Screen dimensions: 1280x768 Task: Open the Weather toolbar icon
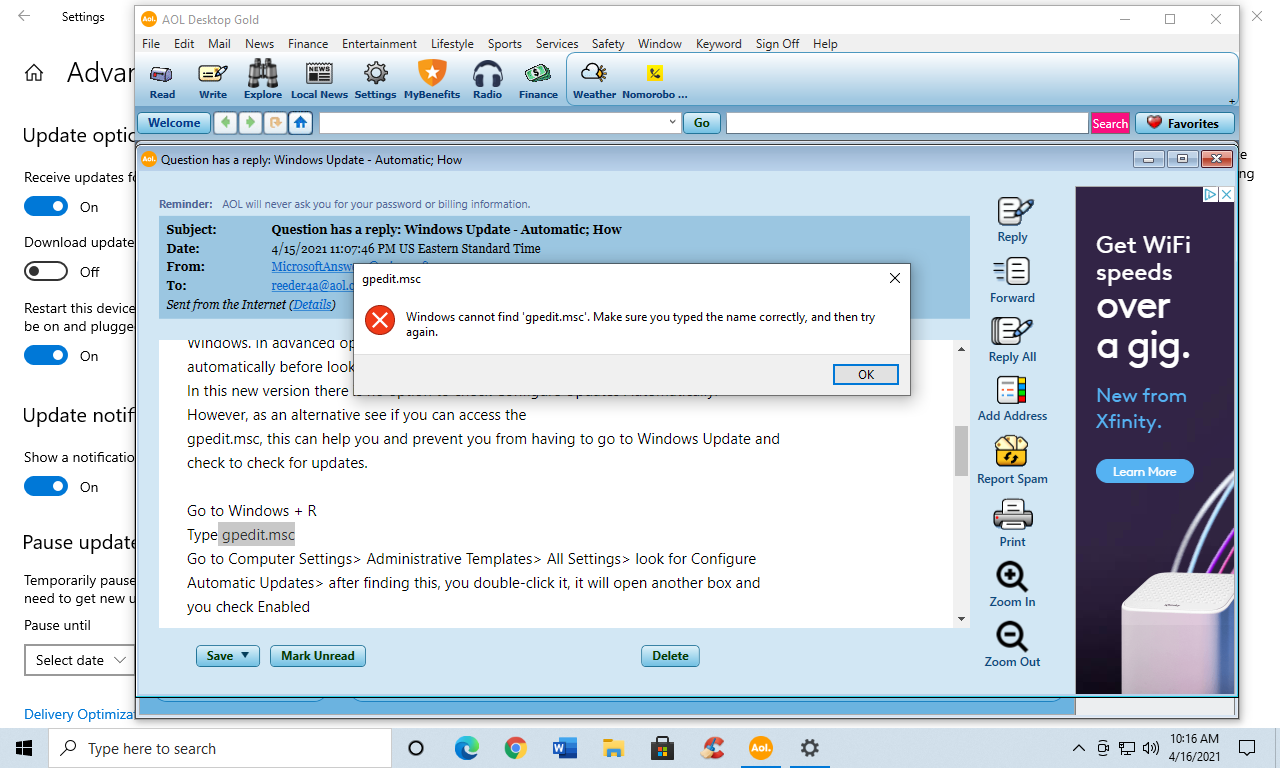pyautogui.click(x=594, y=80)
